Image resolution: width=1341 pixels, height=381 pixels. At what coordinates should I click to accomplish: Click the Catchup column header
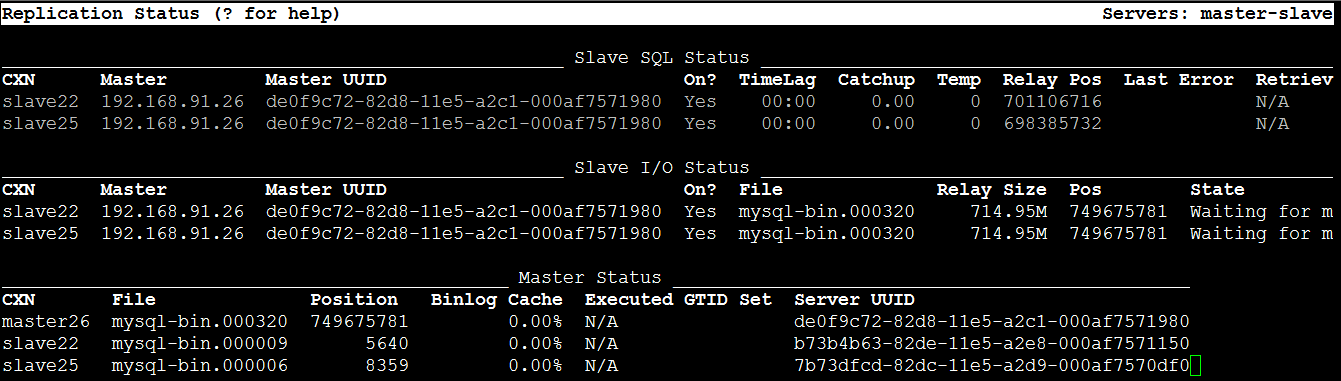pos(876,80)
